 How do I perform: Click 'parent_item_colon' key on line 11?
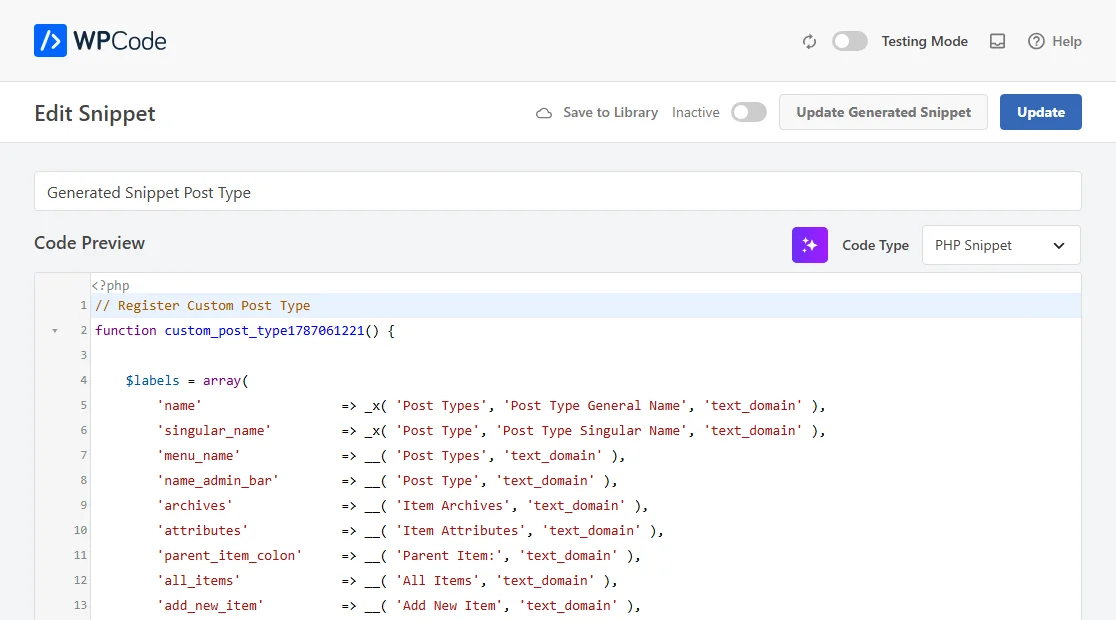tap(229, 555)
